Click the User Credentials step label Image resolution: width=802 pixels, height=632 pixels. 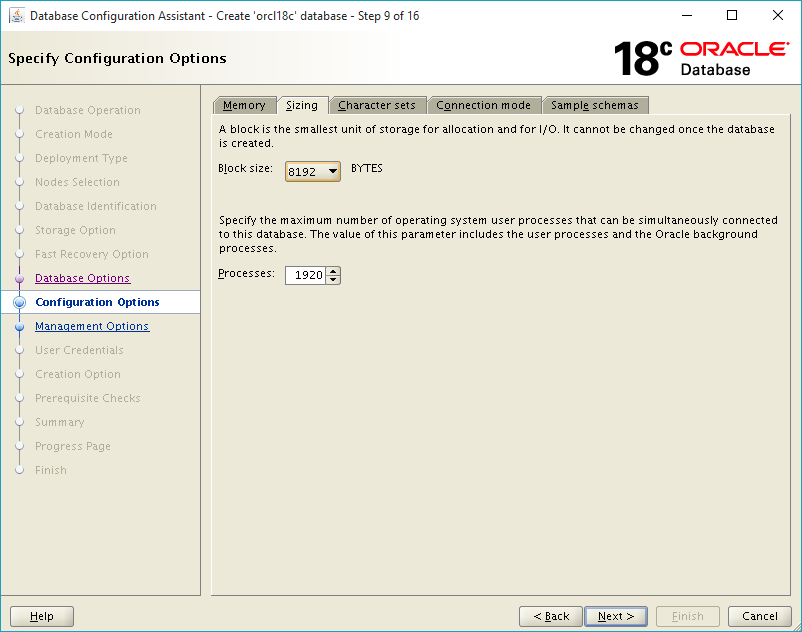[79, 350]
